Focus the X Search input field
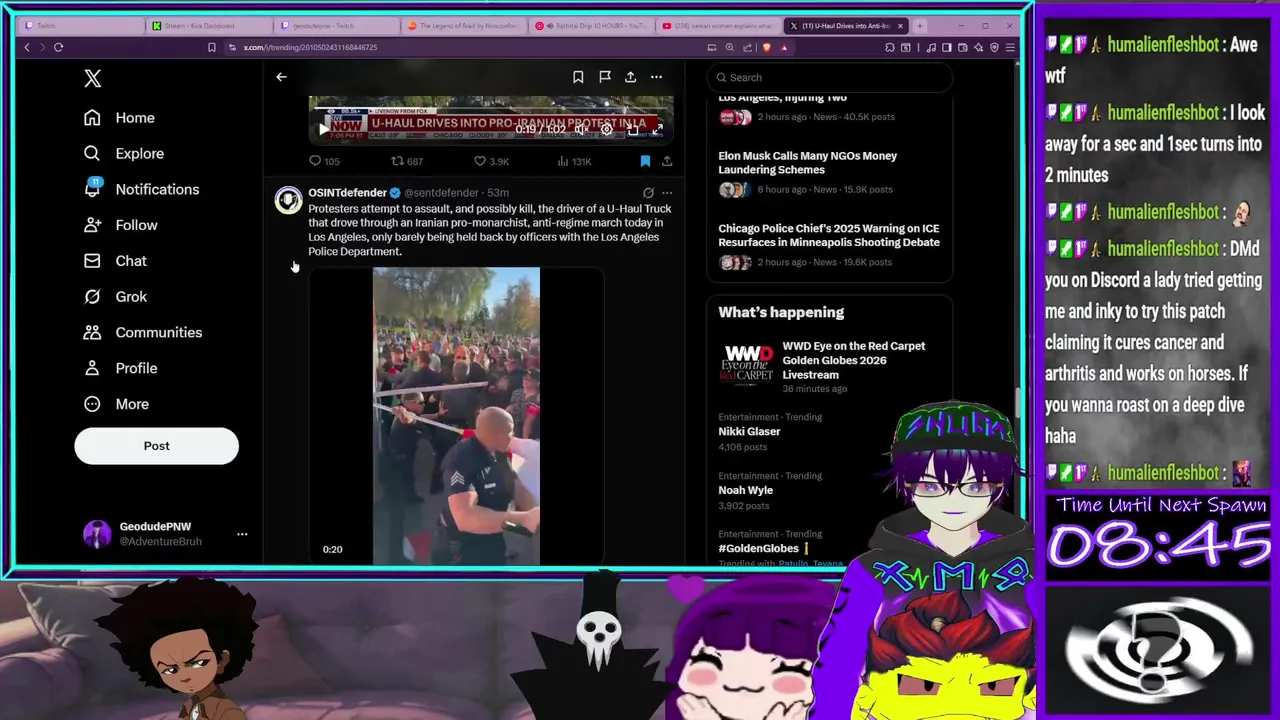 [830, 77]
